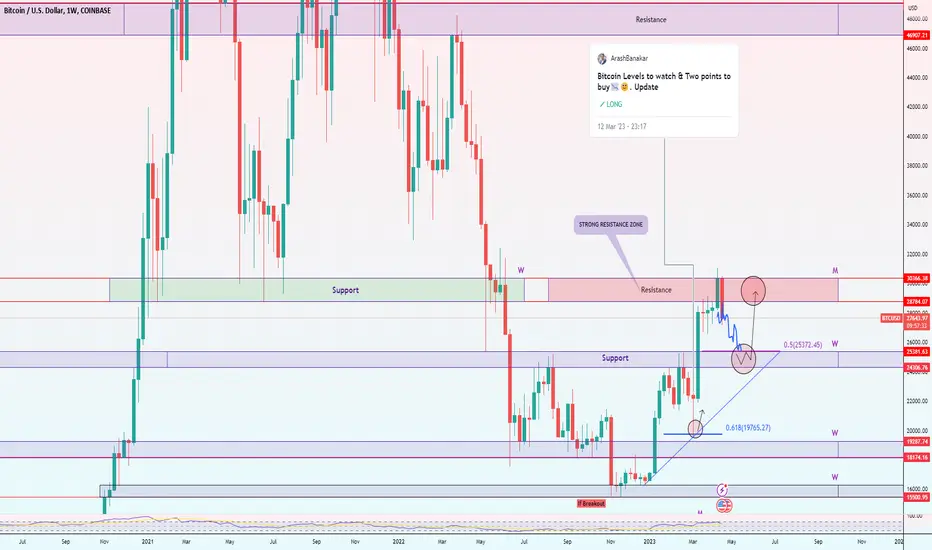This screenshot has height=550, width=932.
Task: Select the 0.618(19765.27) Fibonacci label
Action: pos(748,428)
